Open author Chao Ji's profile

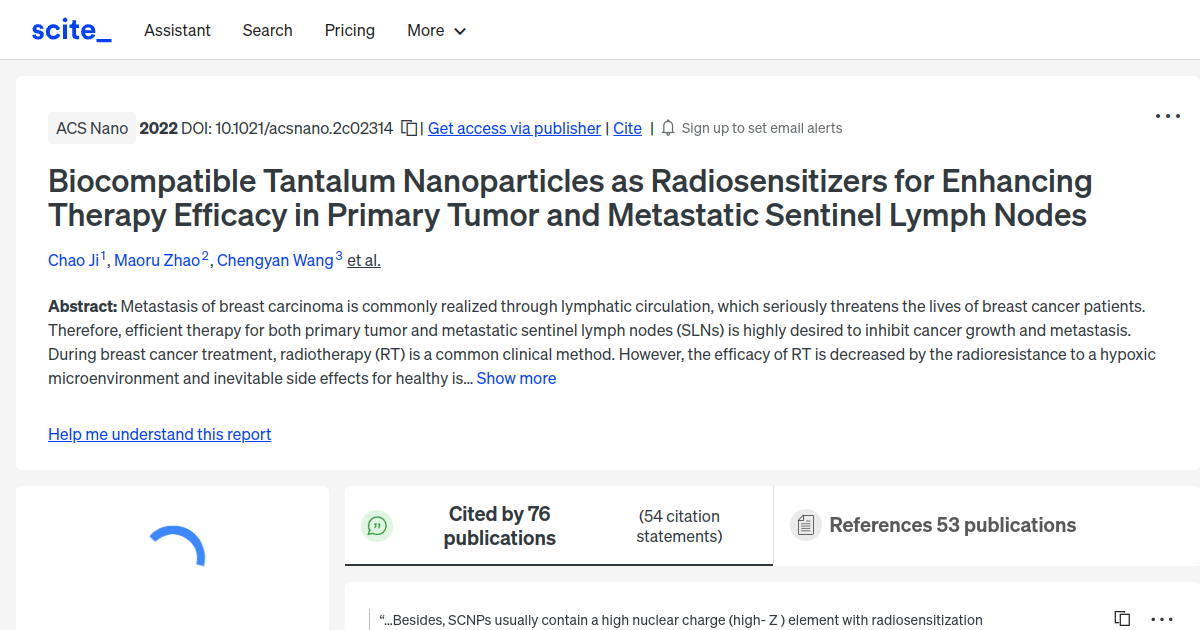(74, 260)
